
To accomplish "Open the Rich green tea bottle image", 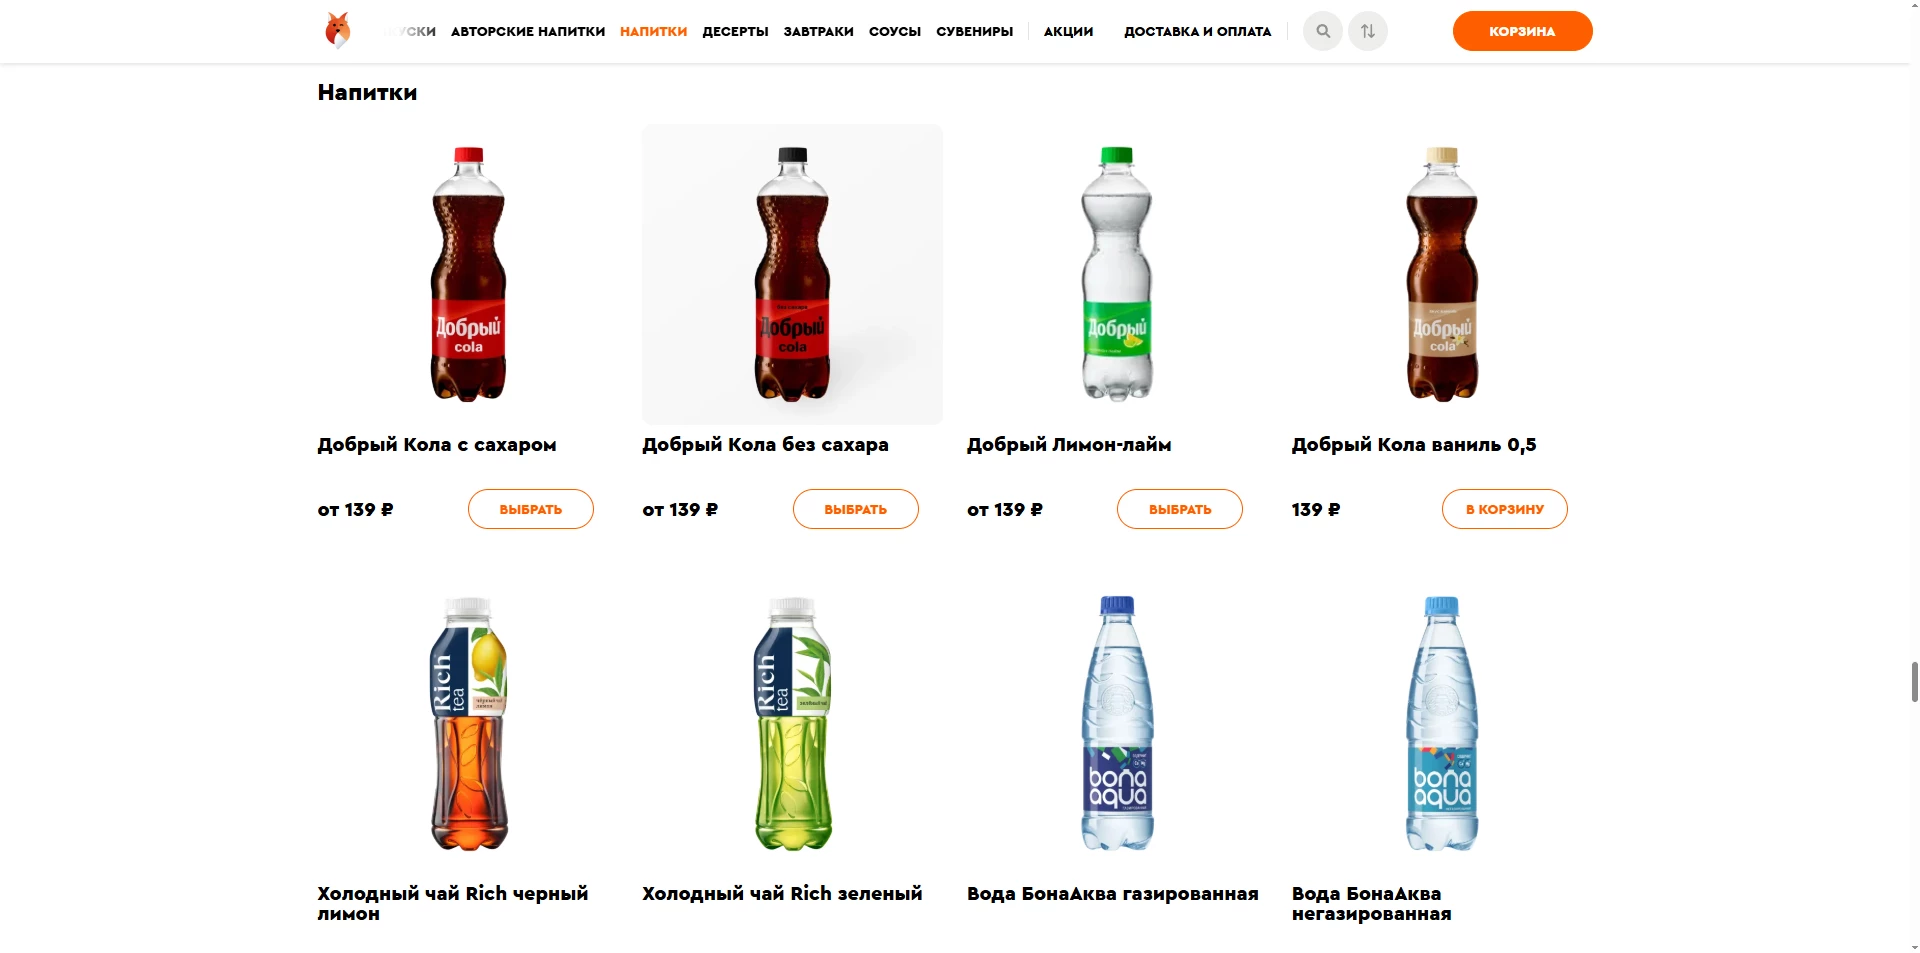I will [x=792, y=723].
